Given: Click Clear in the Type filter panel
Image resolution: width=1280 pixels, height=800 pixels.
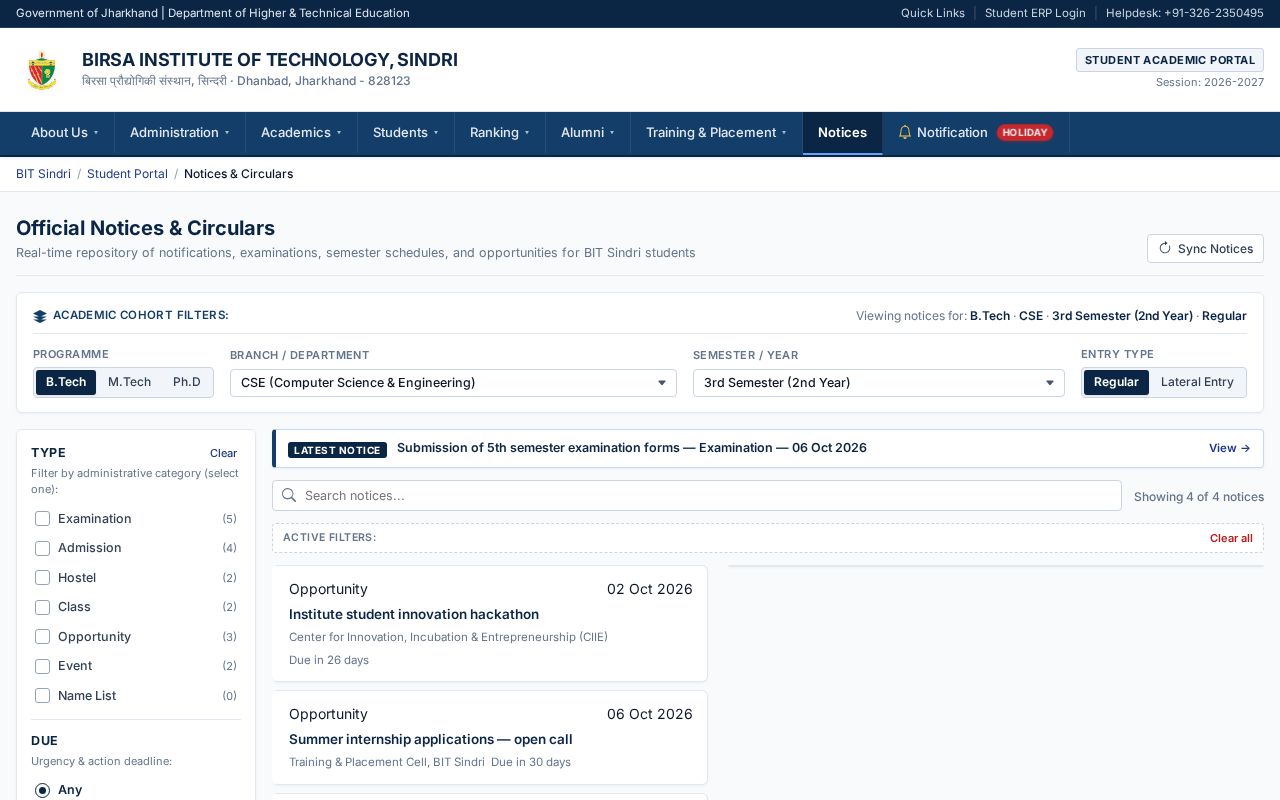Looking at the screenshot, I should (x=223, y=453).
